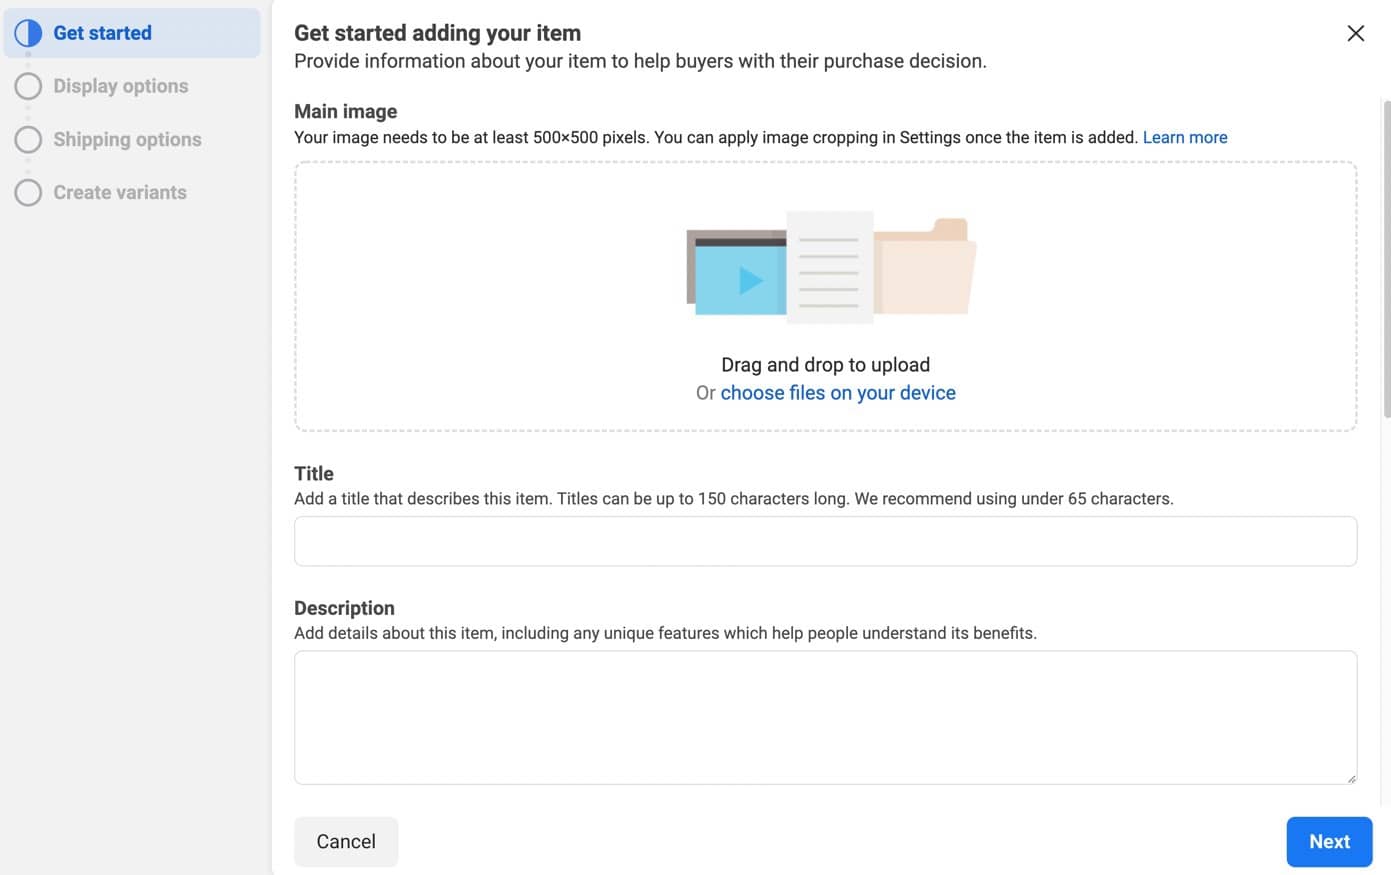Screen dimensions: 1391x875
Task: Open the Shipping options step
Action: tap(127, 139)
